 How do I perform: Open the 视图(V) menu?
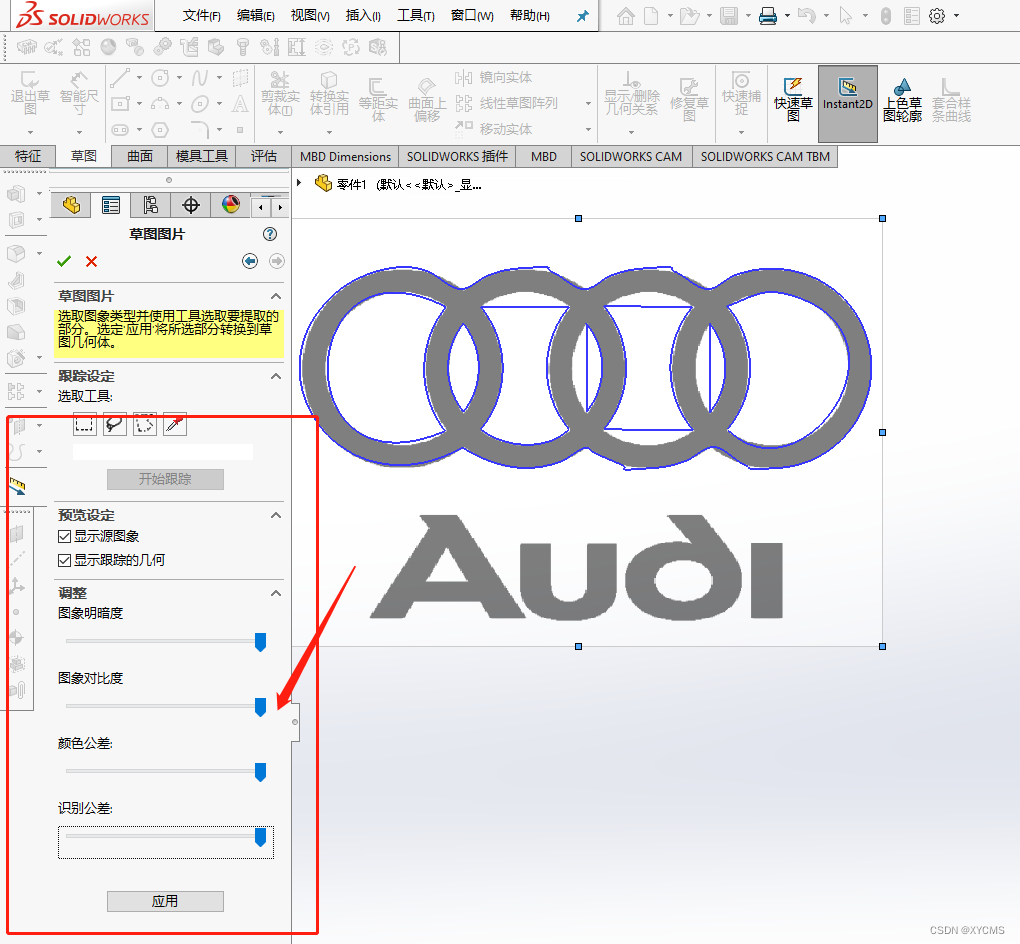click(x=310, y=16)
